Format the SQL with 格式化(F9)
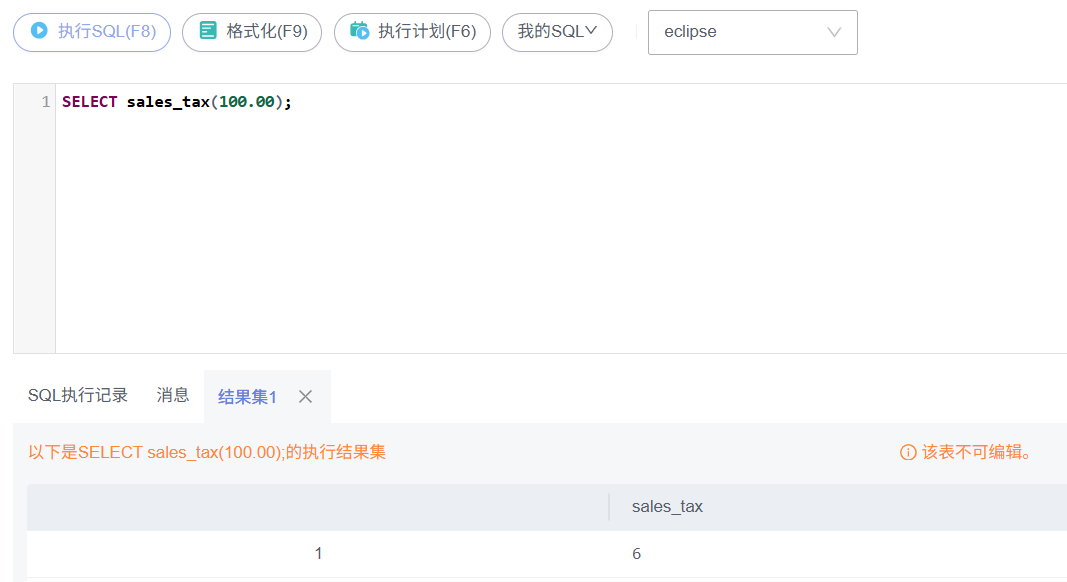Image resolution: width=1067 pixels, height=582 pixels. coord(252,32)
